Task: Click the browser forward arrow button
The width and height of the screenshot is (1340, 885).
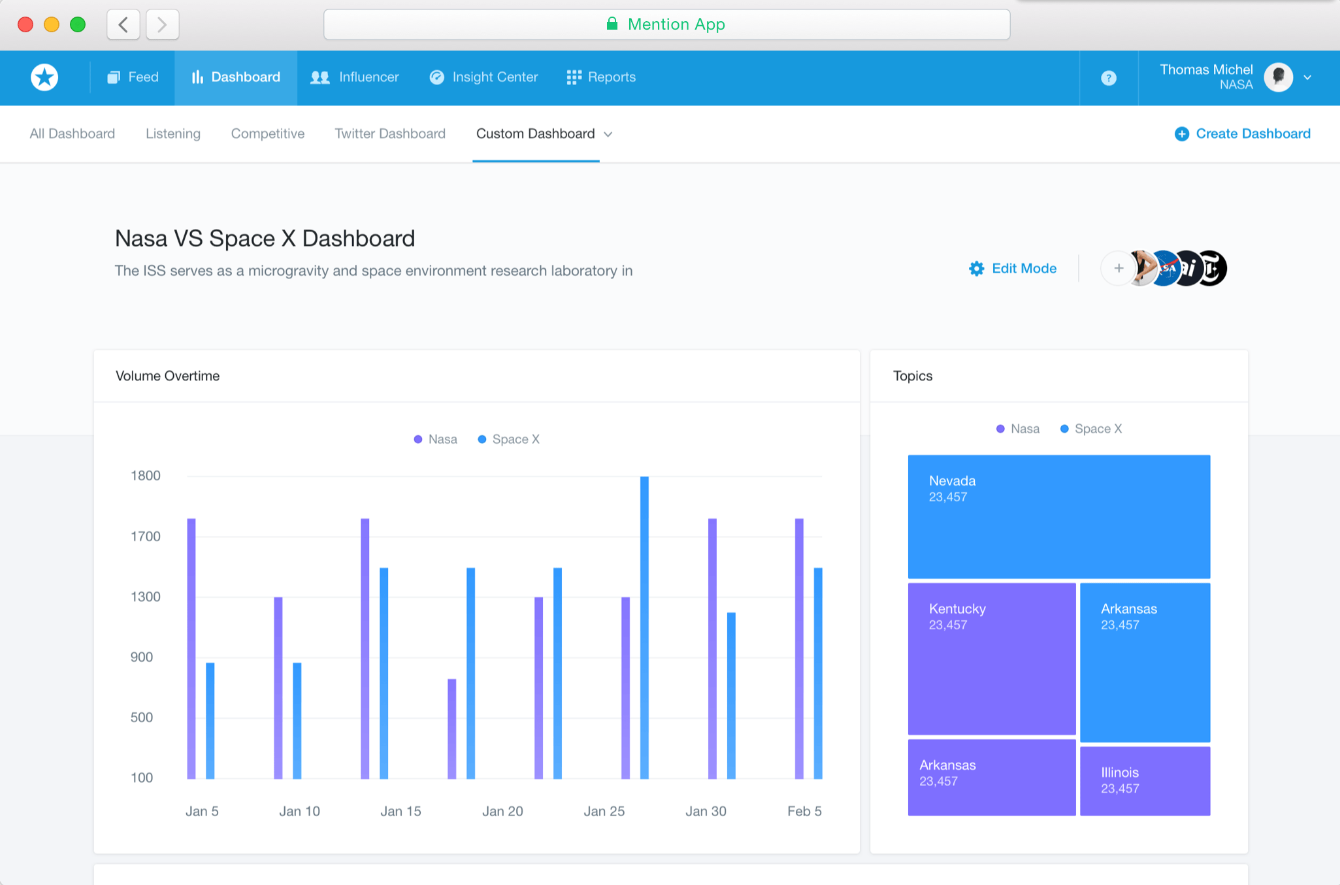Action: 162,25
